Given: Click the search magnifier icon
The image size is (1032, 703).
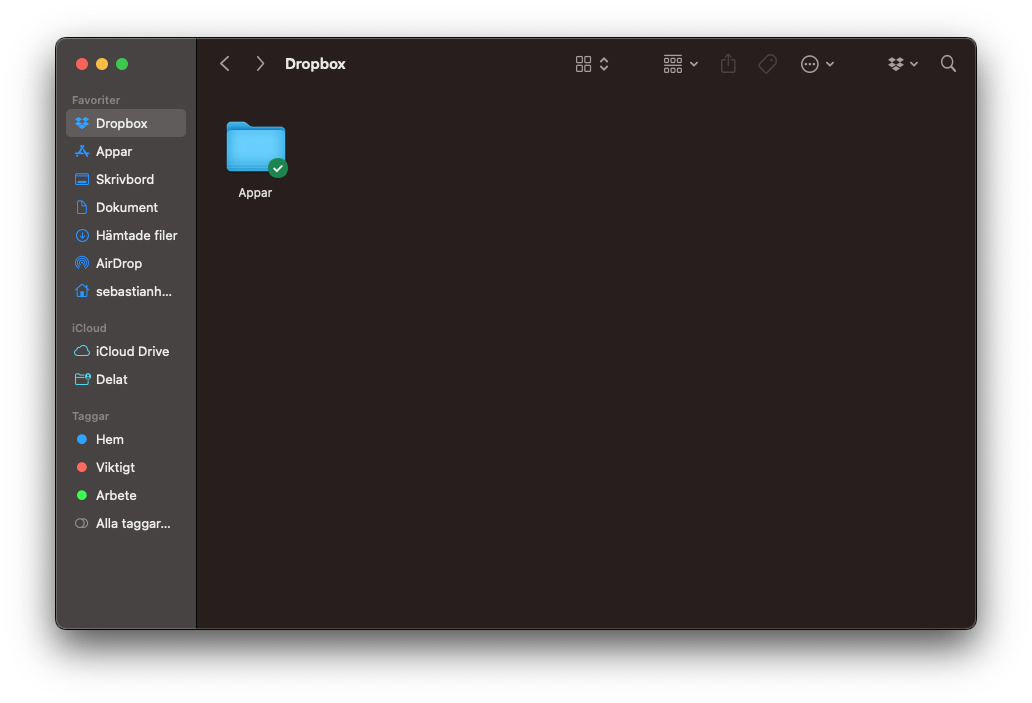Looking at the screenshot, I should 948,64.
